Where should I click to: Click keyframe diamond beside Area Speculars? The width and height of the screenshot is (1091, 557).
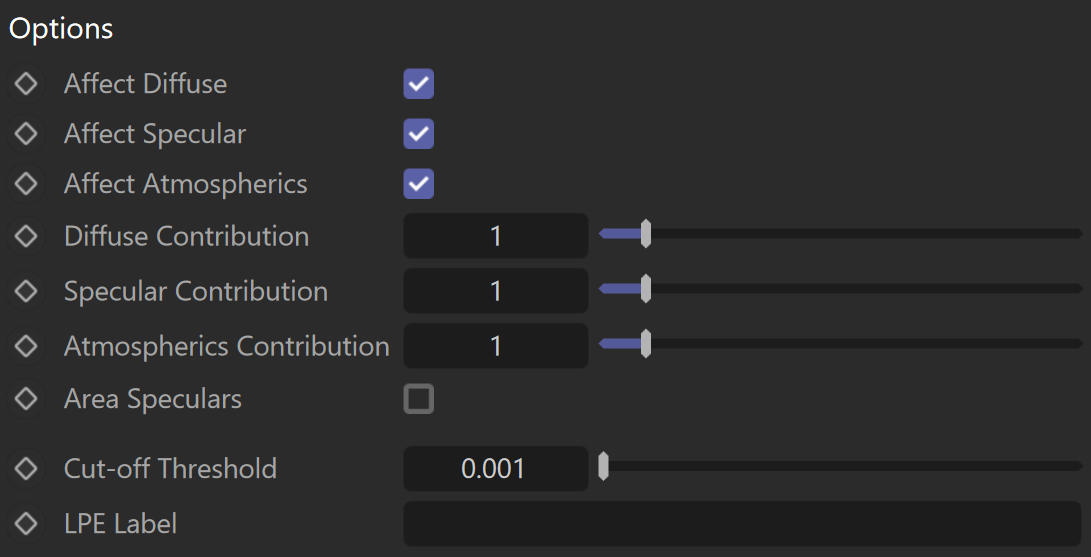click(x=26, y=399)
